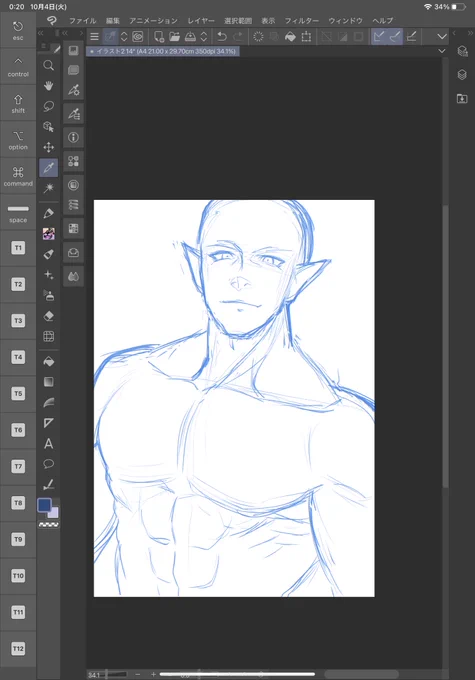Click the light lavender sub color swatch
This screenshot has height=680, width=475.
click(54, 513)
